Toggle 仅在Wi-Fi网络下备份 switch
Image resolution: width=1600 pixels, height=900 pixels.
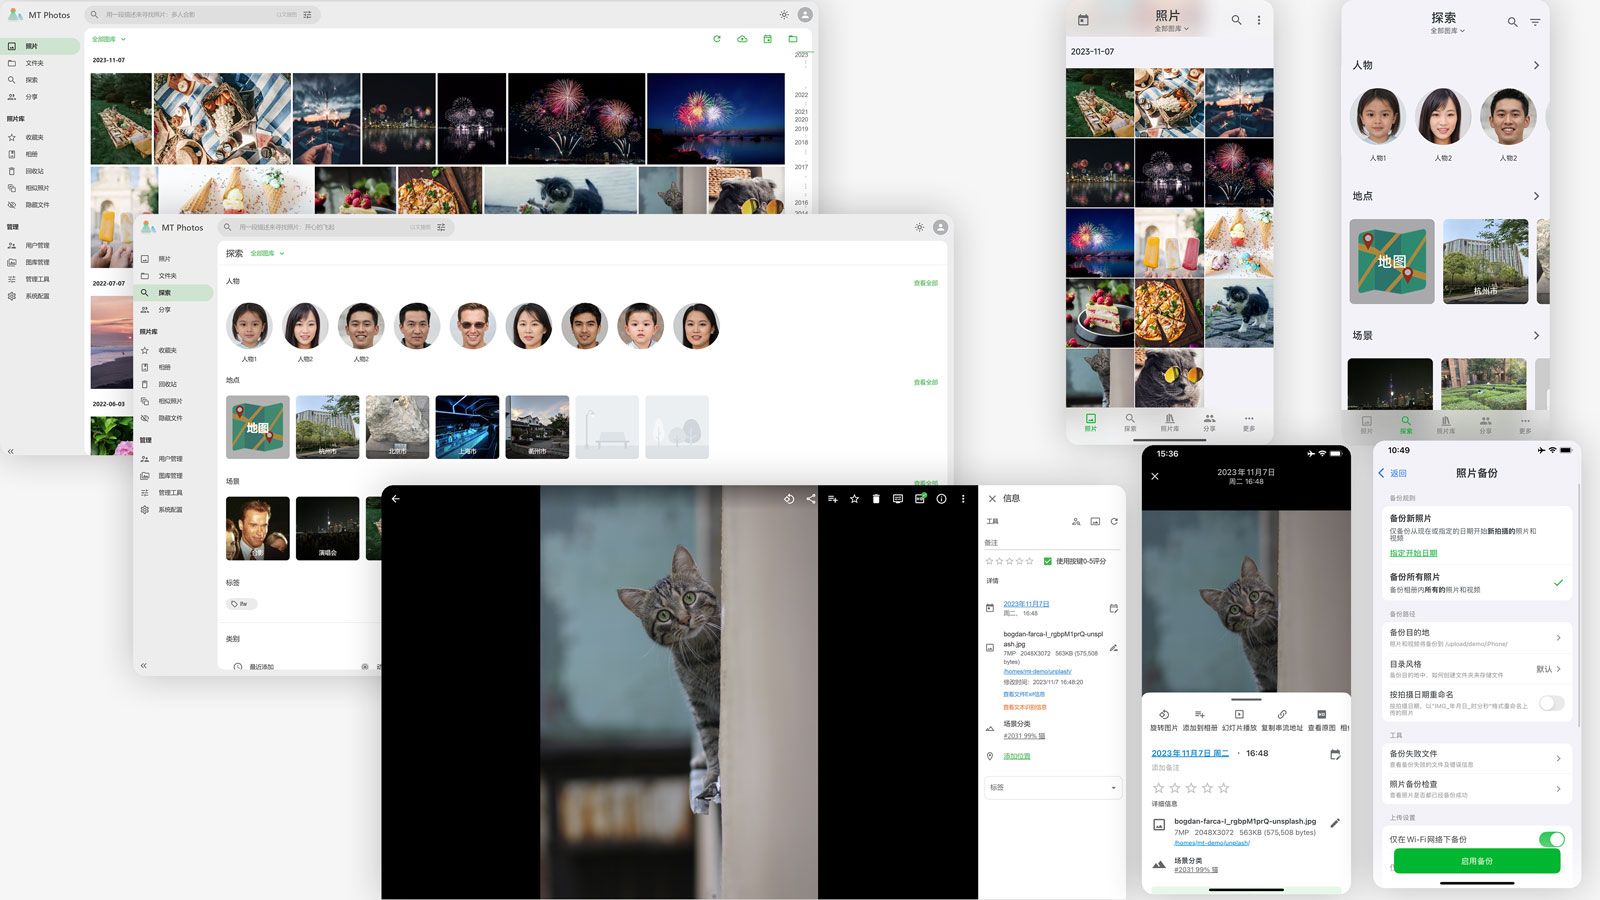pos(1551,839)
